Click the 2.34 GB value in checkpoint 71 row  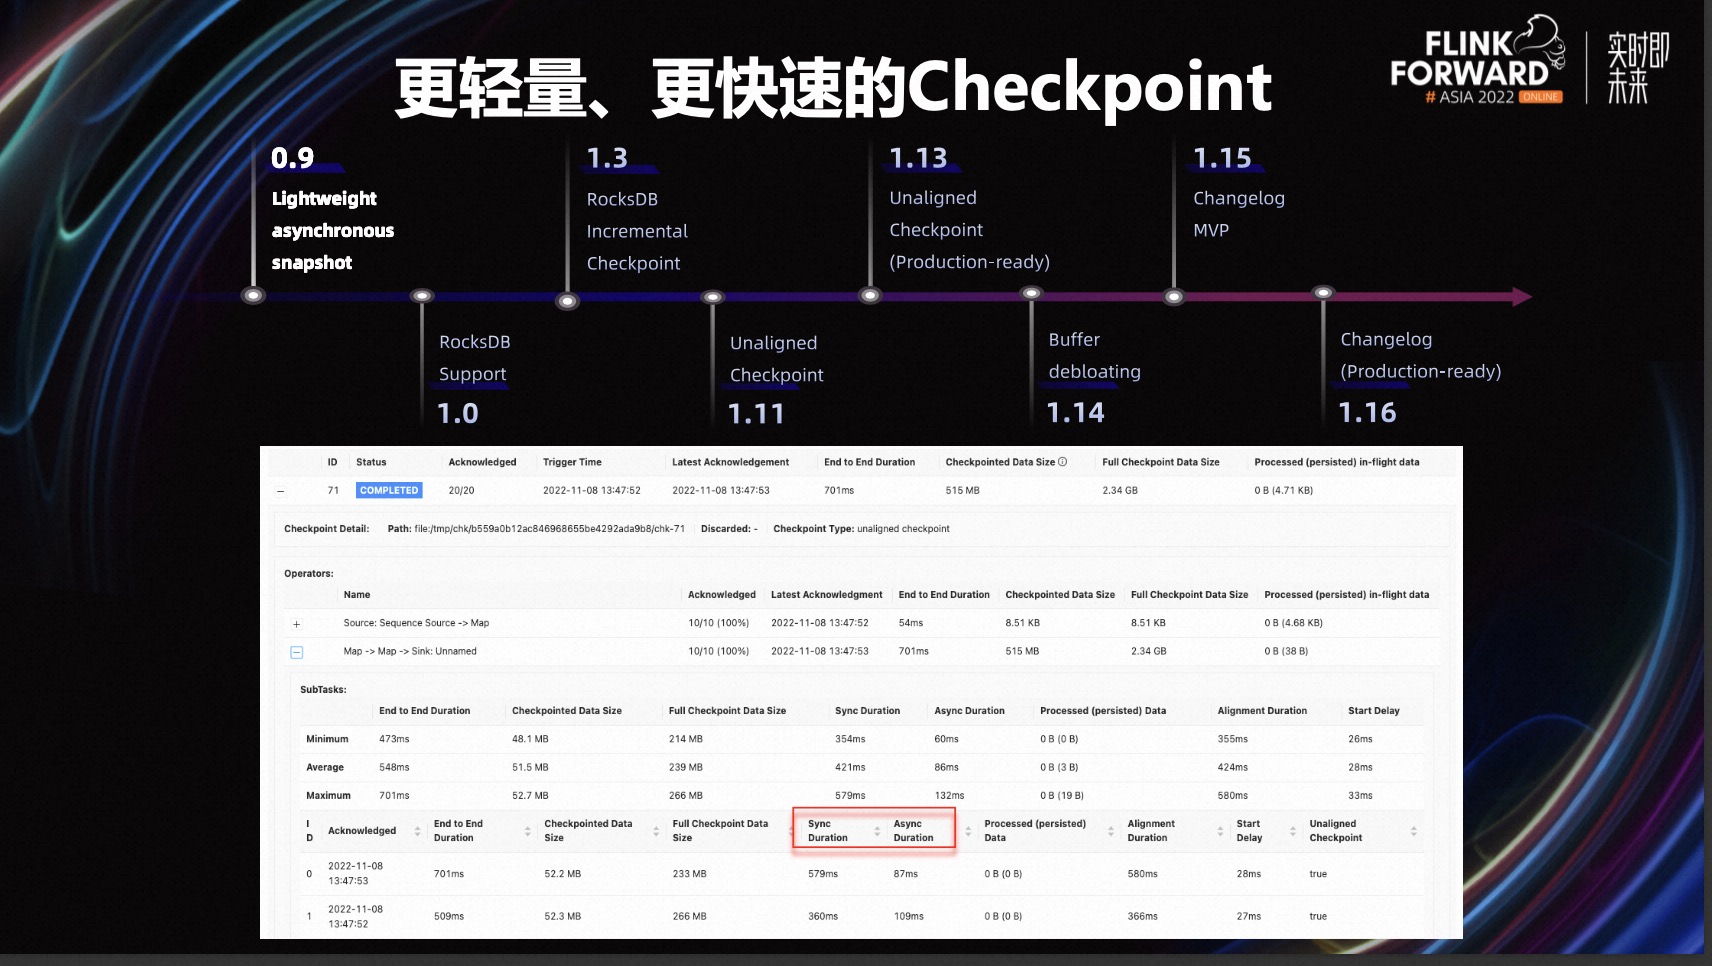tap(1120, 490)
